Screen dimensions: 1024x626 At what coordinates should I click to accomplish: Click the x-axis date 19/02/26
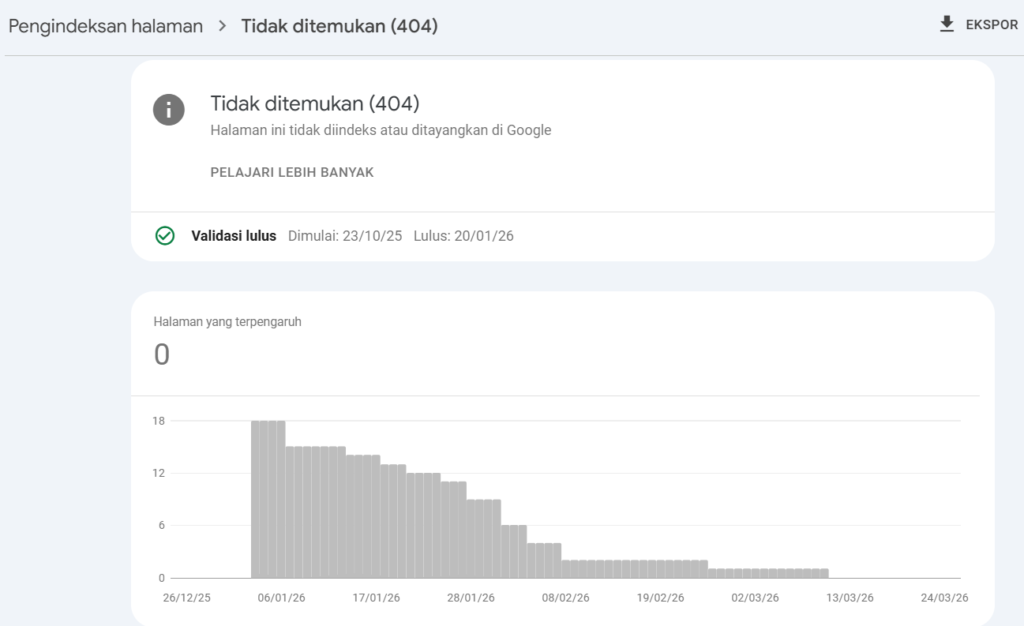click(660, 597)
